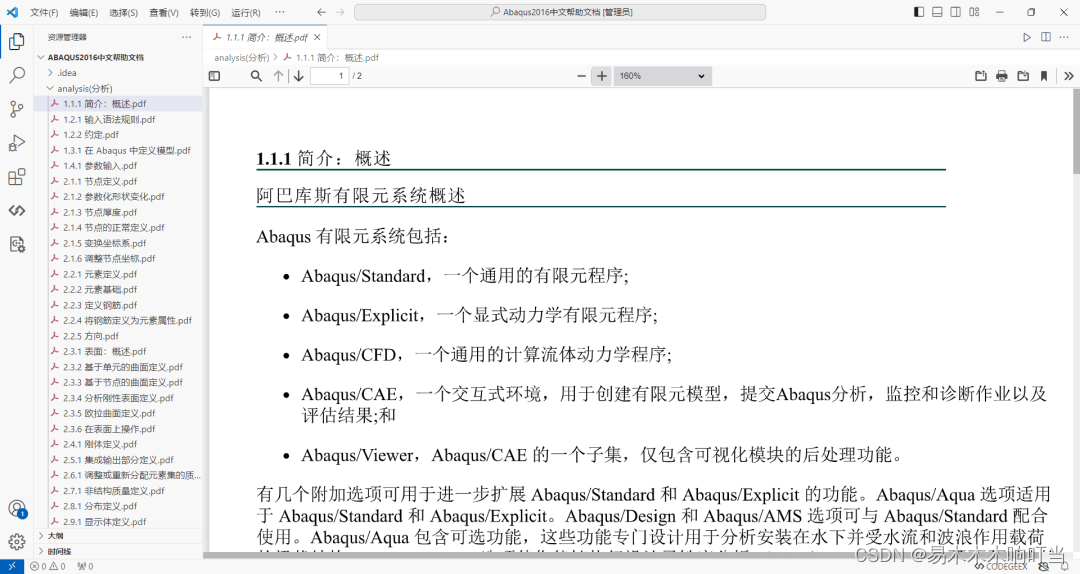Open PDF tools double-chevron menu
Viewport: 1080px width, 574px height.
1068,76
